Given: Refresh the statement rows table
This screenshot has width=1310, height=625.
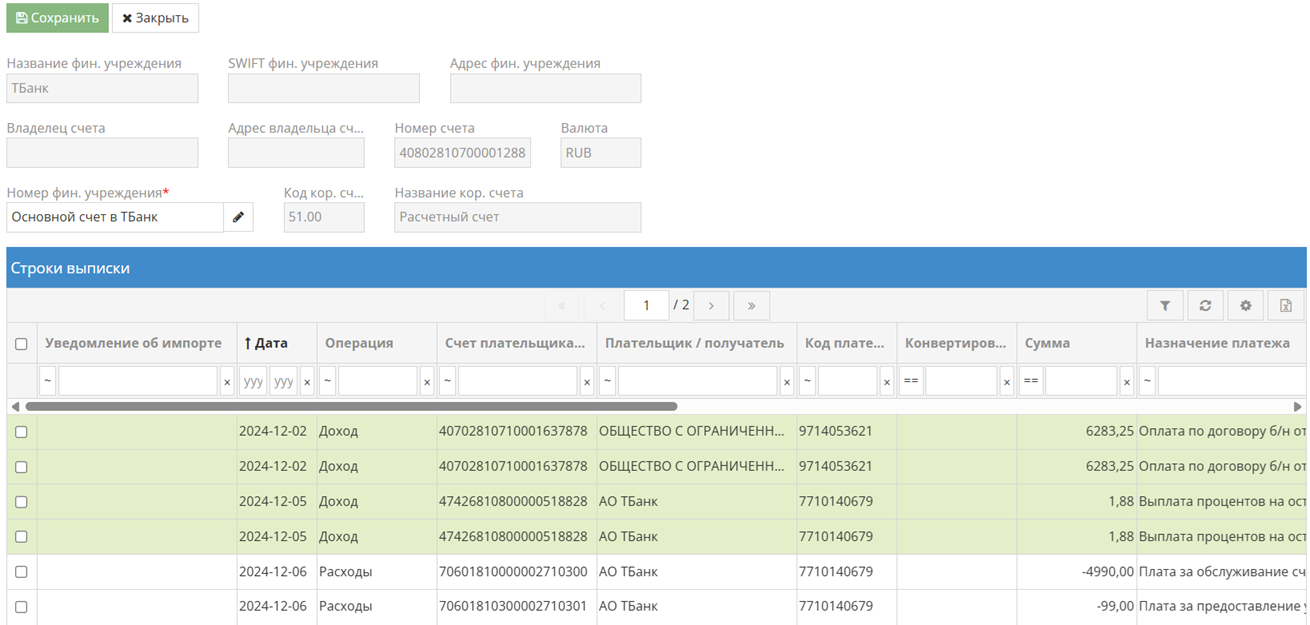Looking at the screenshot, I should pos(1205,306).
